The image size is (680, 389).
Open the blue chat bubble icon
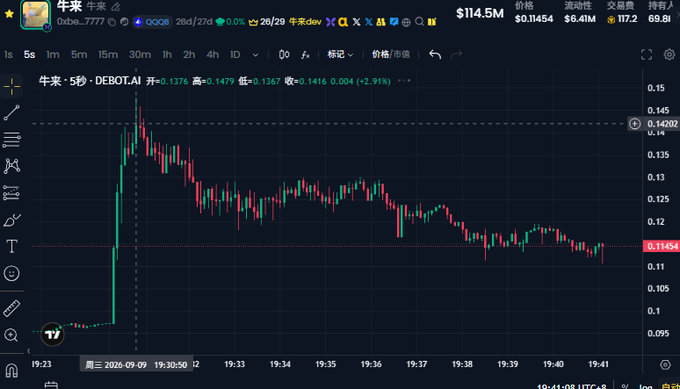coord(394,22)
